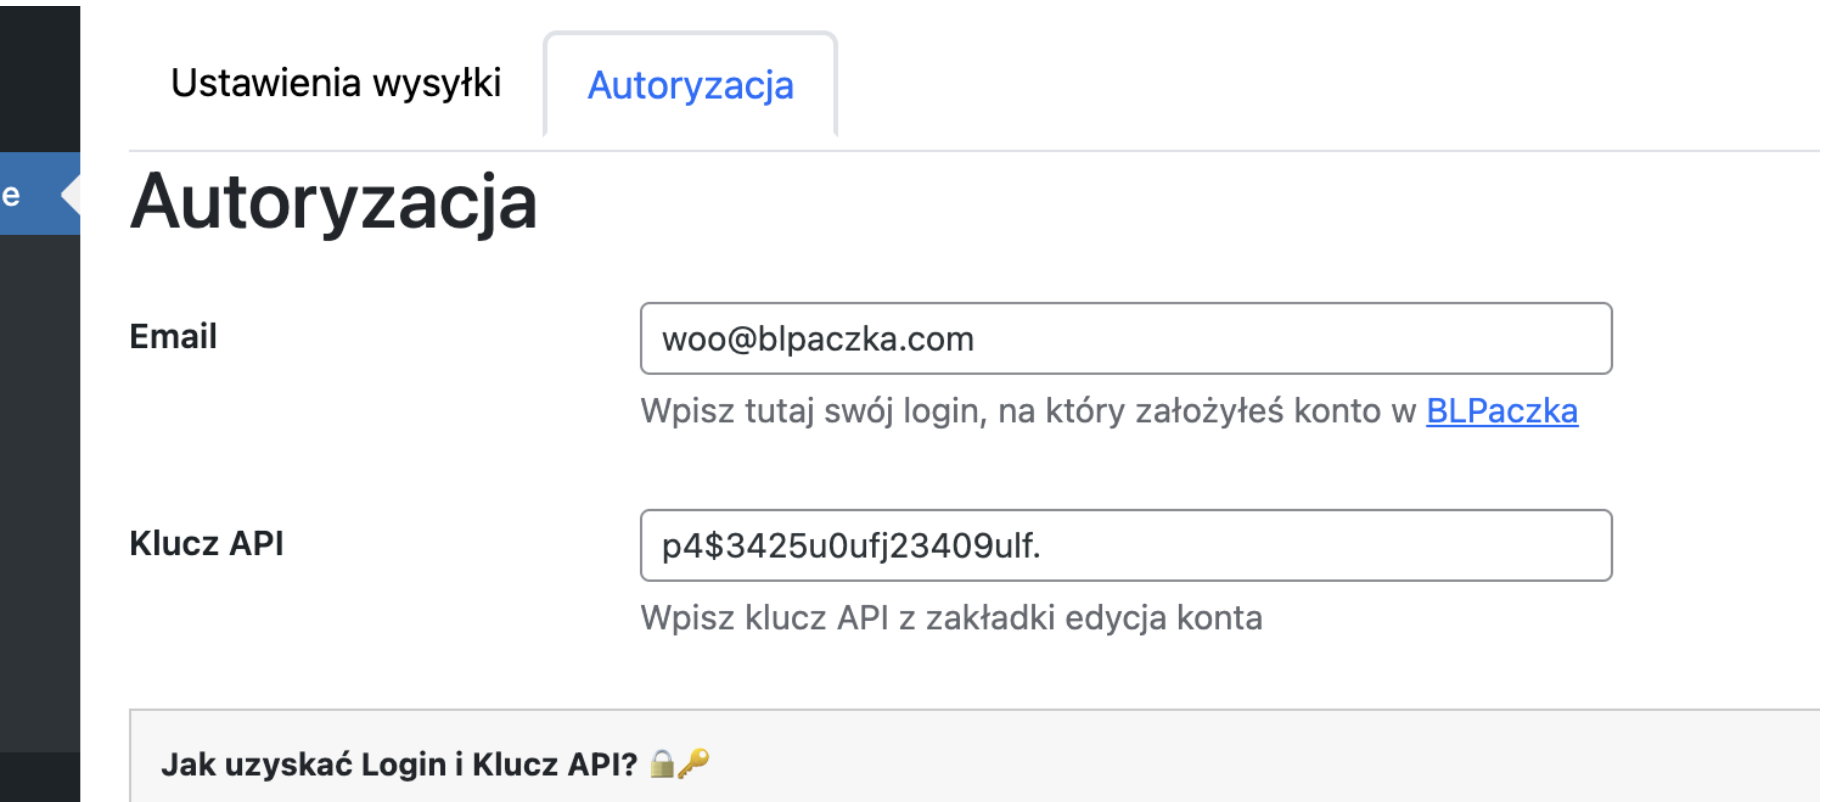The image size is (1828, 802).
Task: Click the Email input field
Action: (x=1125, y=339)
